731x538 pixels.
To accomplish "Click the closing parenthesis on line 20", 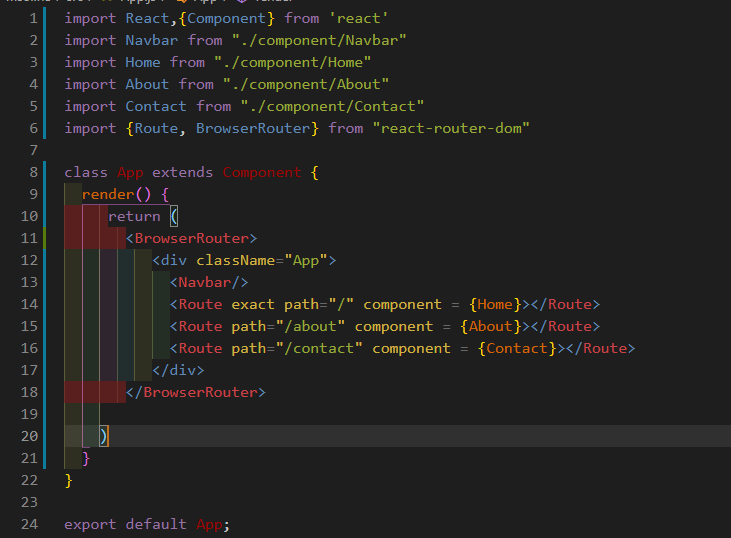I will pyautogui.click(x=103, y=436).
